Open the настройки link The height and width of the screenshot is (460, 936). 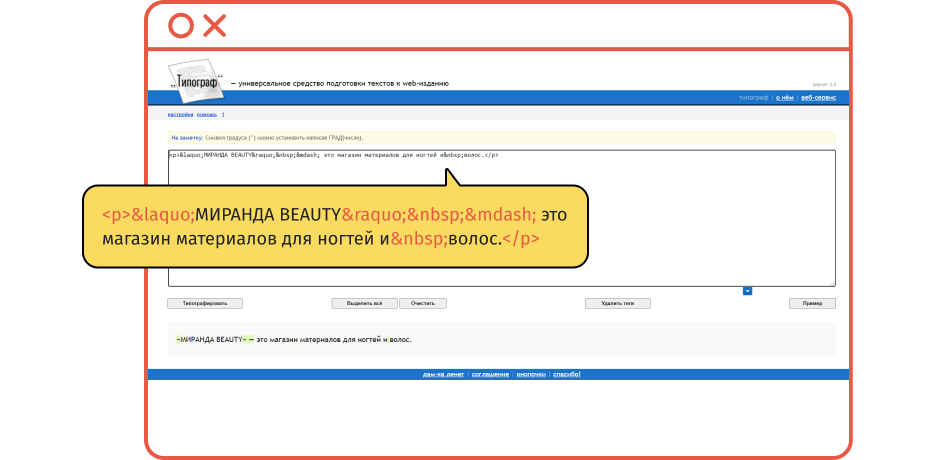click(180, 114)
